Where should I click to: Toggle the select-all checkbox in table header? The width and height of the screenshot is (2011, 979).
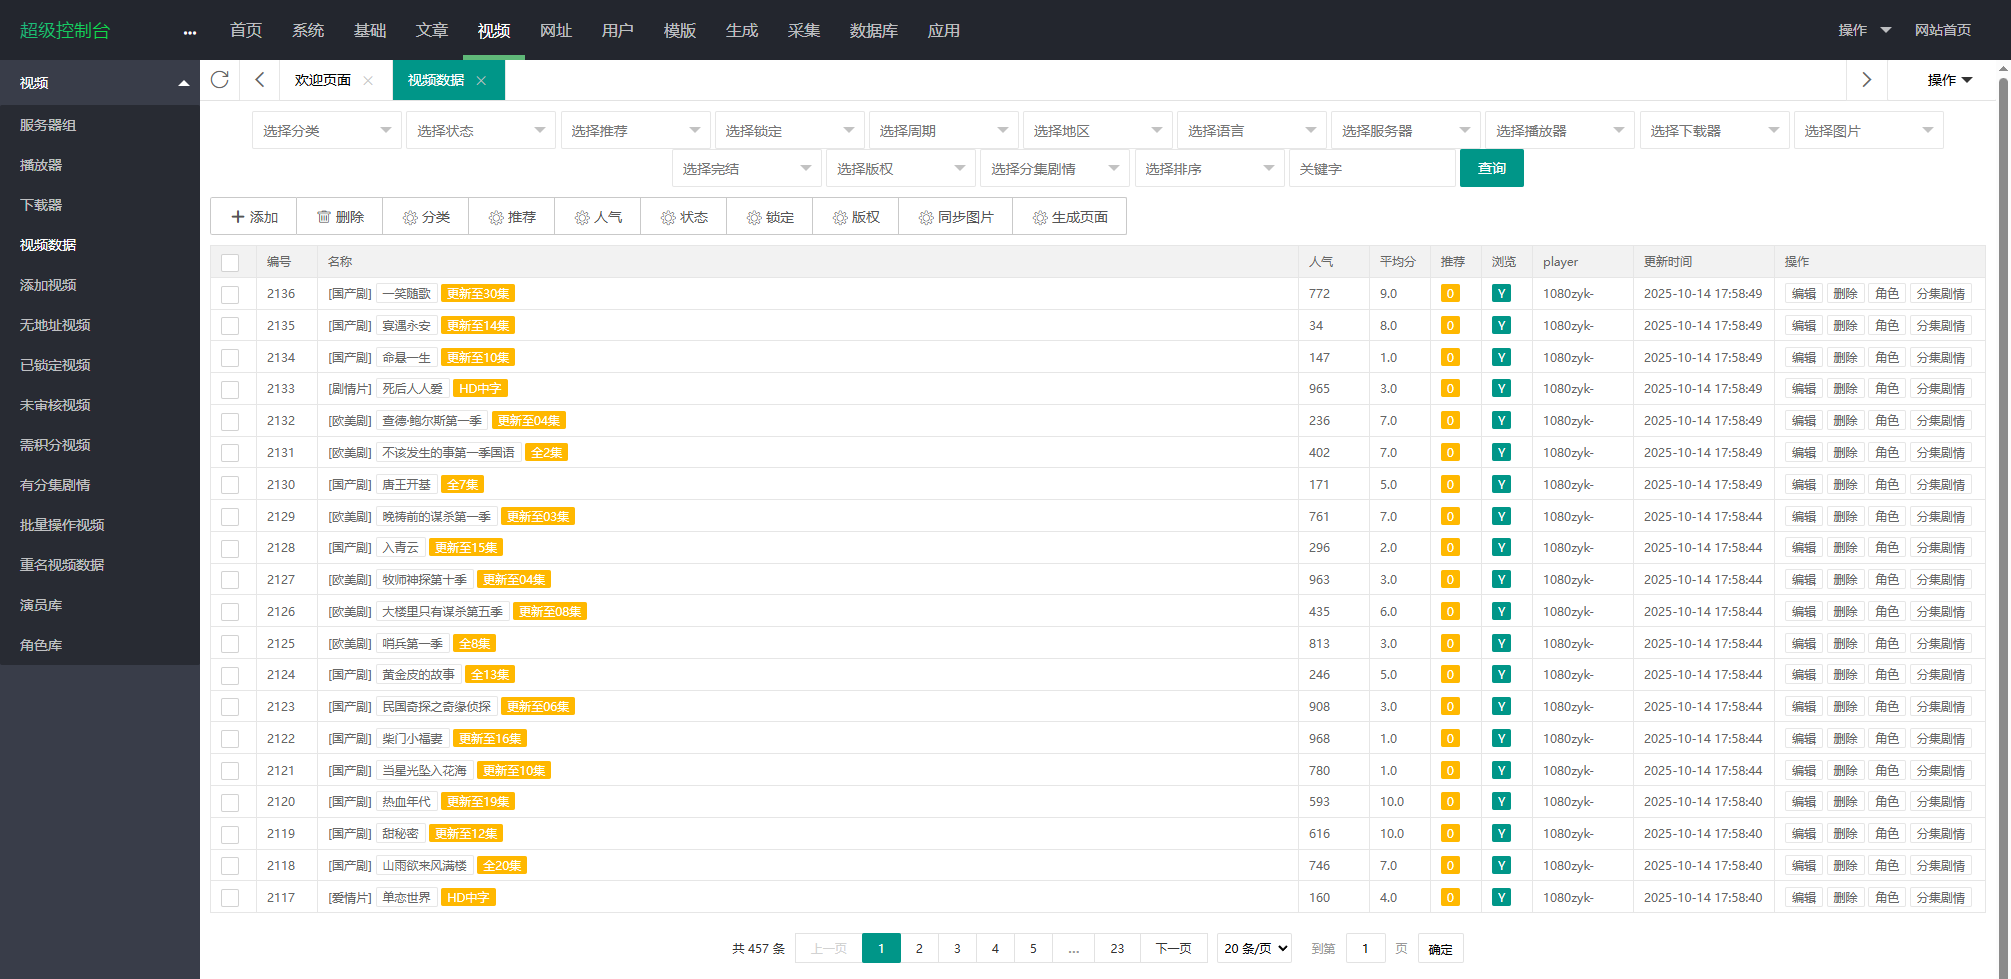[230, 263]
